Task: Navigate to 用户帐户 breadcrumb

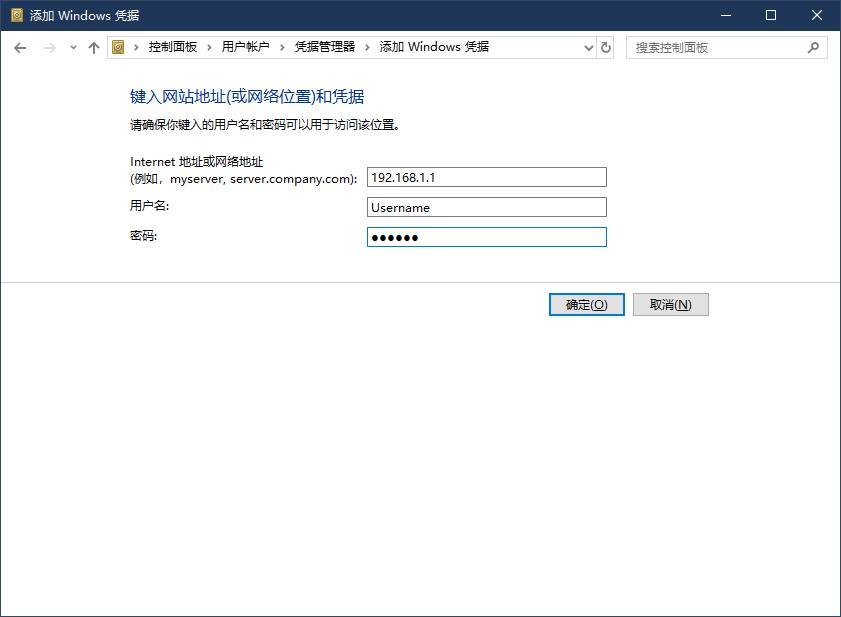Action: point(245,47)
